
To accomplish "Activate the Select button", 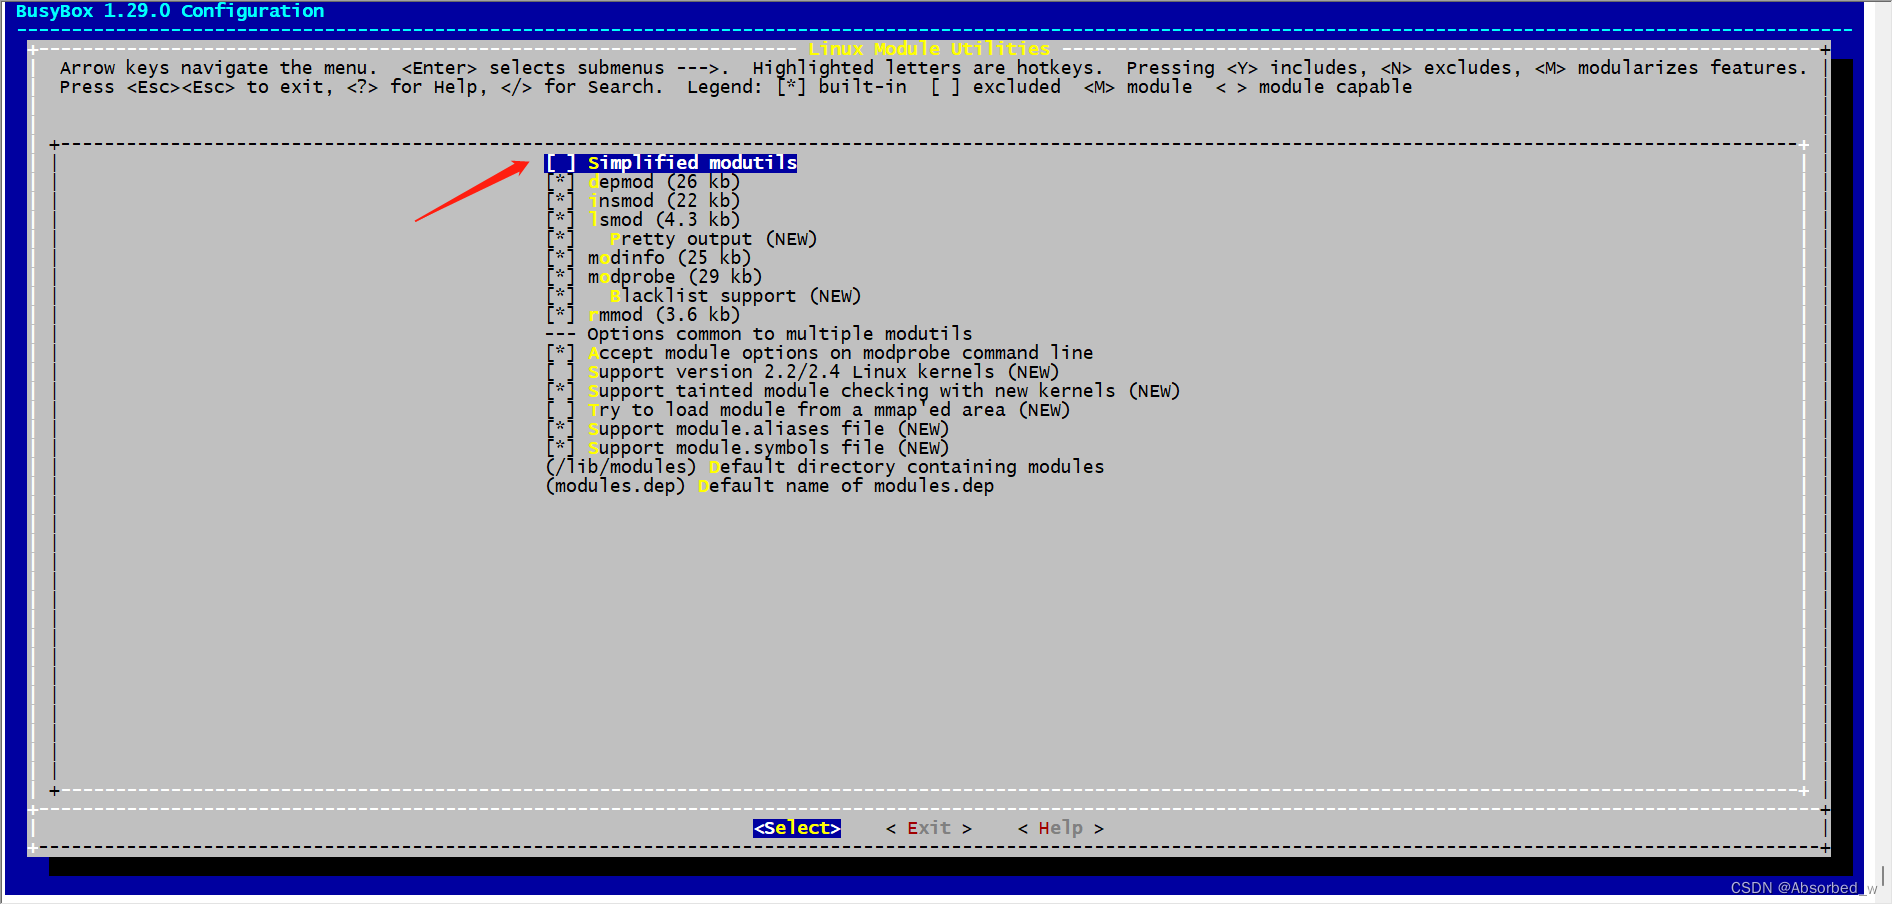I will point(797,828).
